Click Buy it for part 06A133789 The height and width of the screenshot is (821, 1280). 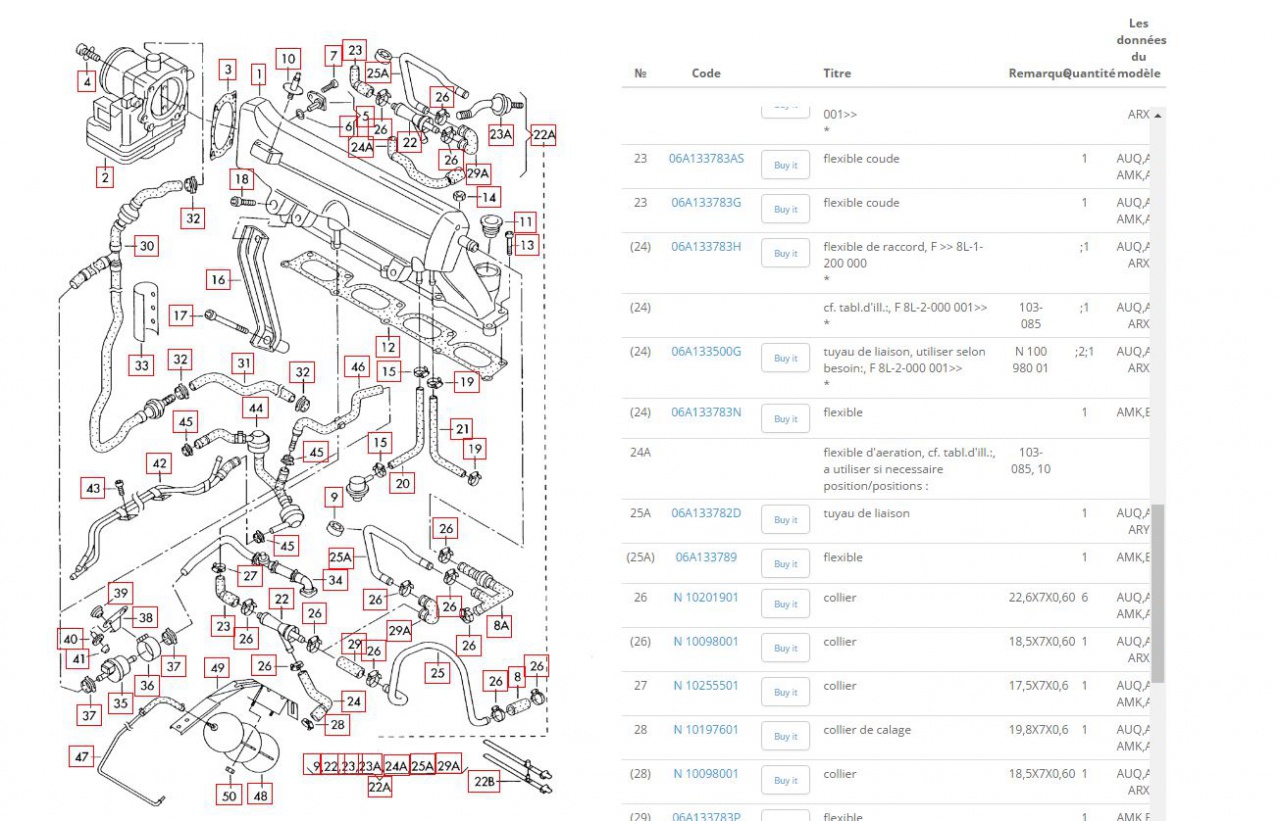[785, 564]
